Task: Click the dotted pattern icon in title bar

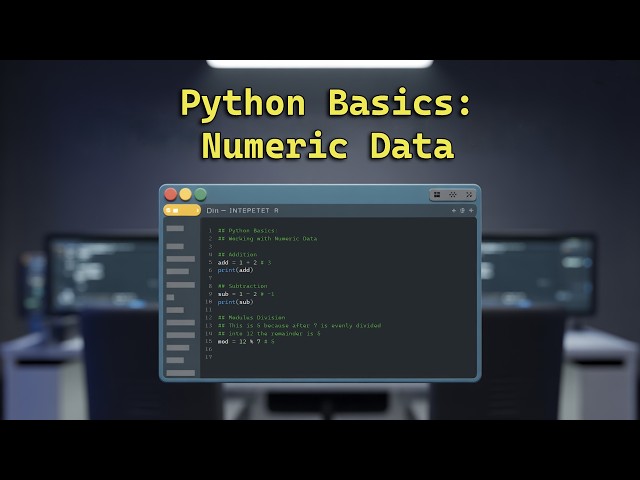Action: tap(453, 195)
